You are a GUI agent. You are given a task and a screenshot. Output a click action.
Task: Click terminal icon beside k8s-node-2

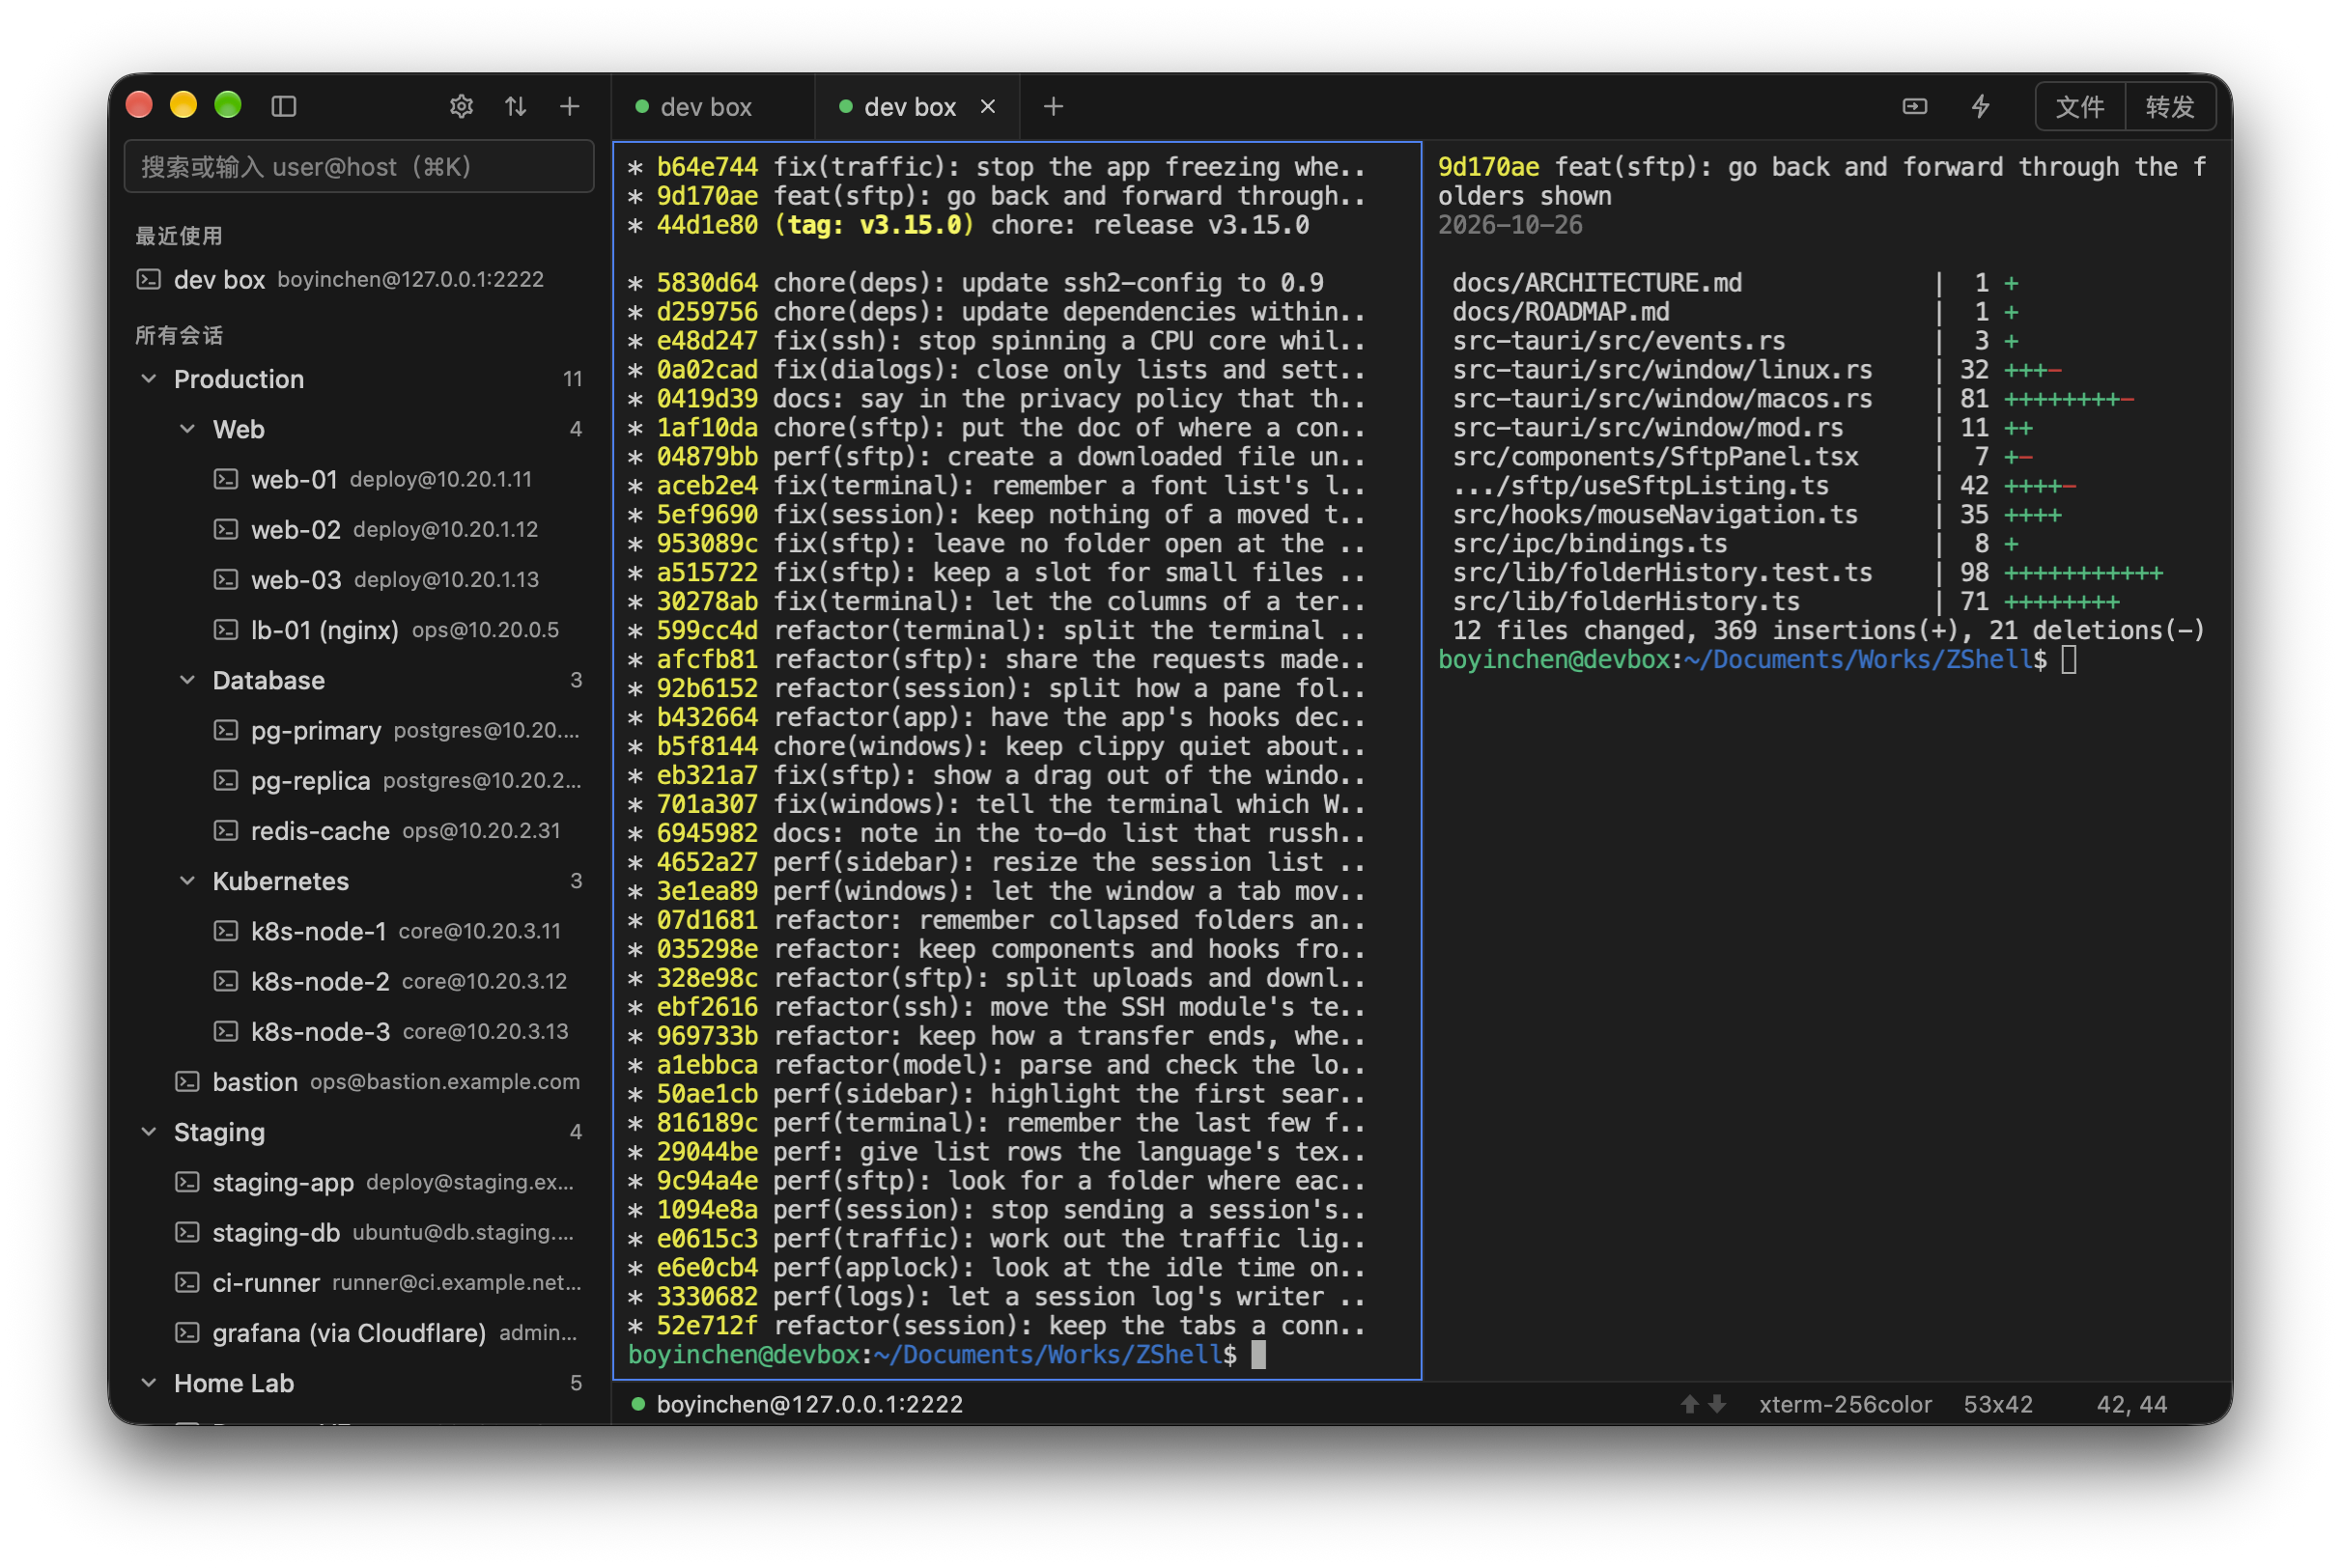(226, 981)
